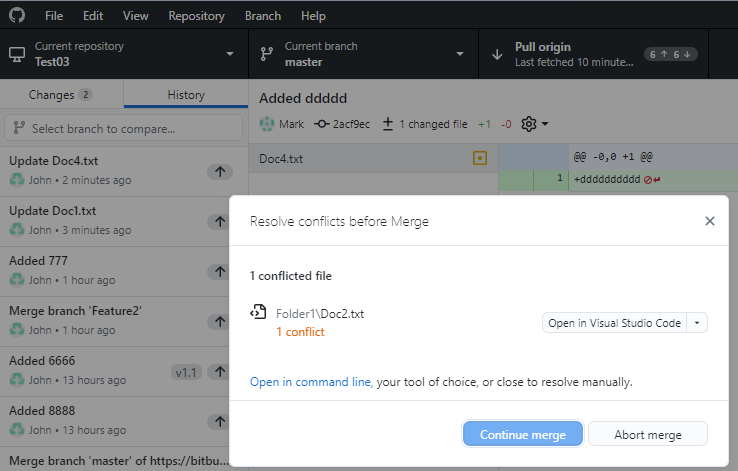
Task: Click the Select branch to compare field
Action: point(124,128)
